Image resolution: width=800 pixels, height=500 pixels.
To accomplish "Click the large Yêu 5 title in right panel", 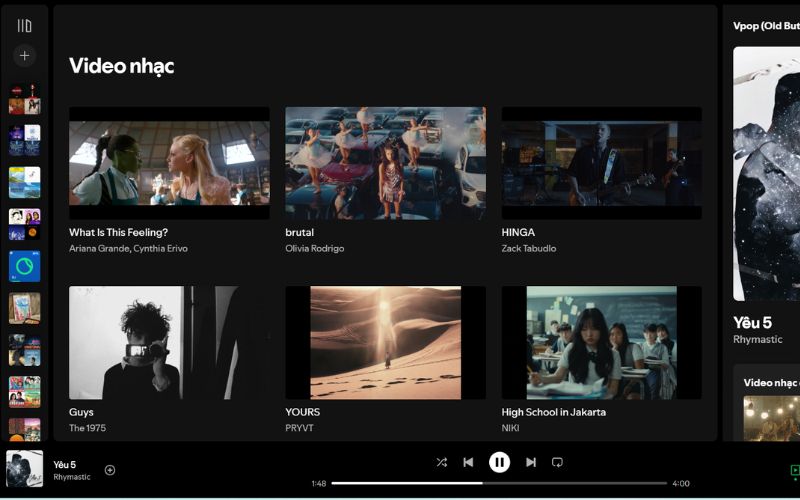I will click(753, 322).
